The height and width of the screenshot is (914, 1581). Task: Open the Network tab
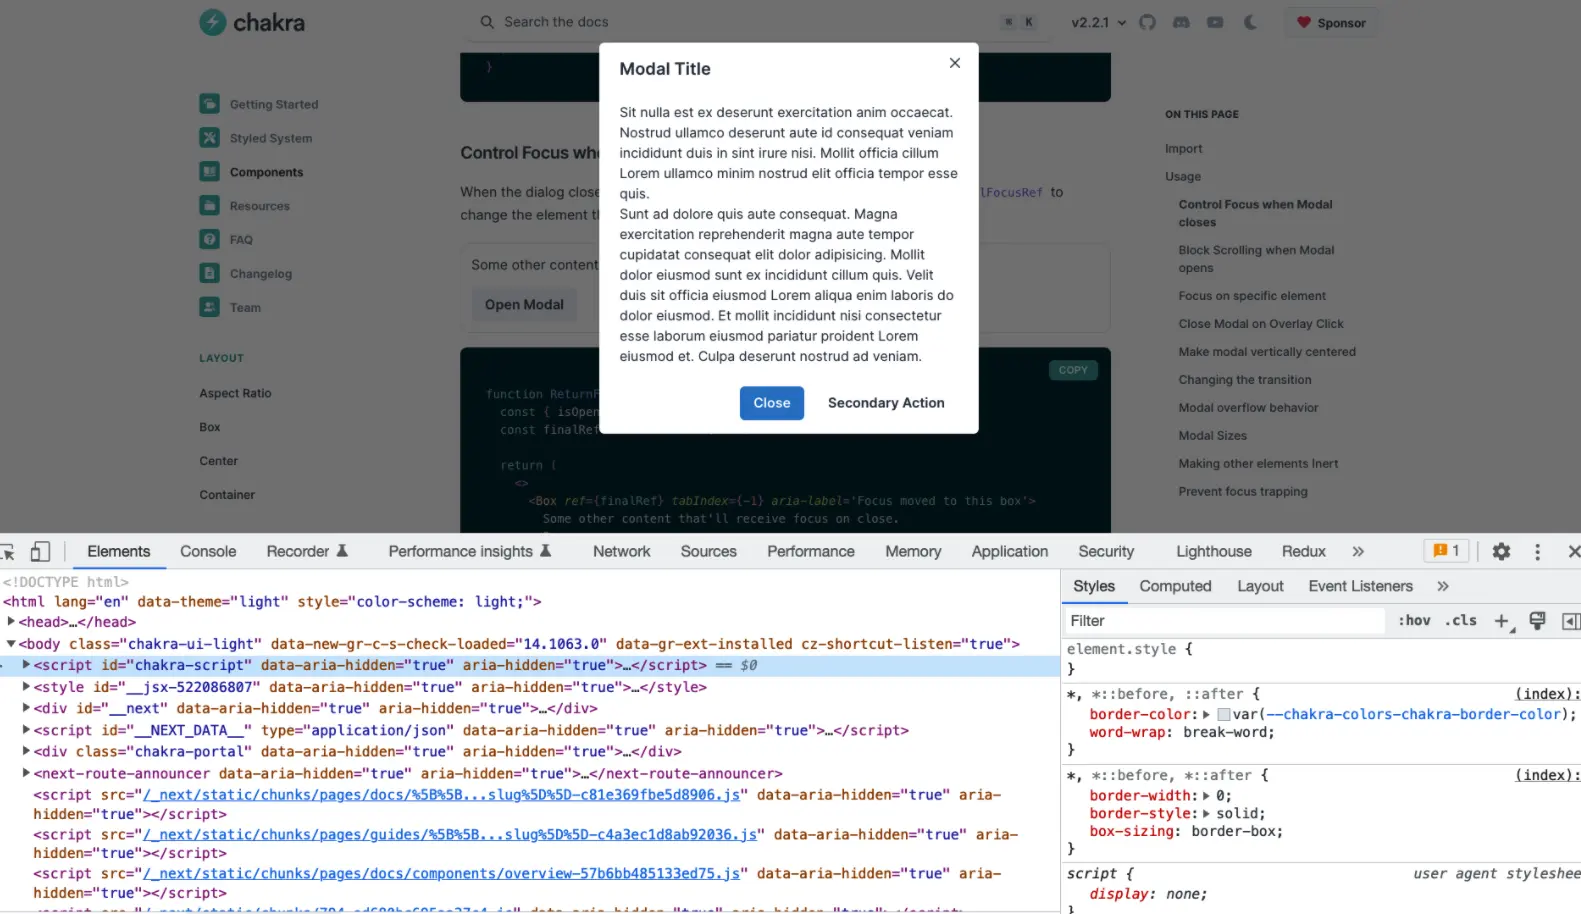click(621, 551)
